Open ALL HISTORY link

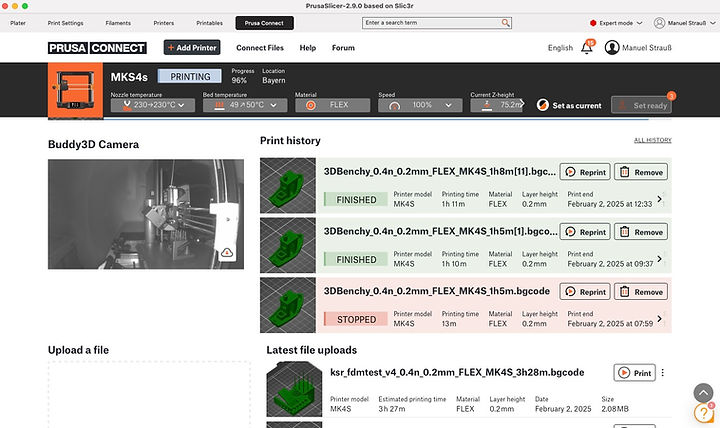pos(652,140)
